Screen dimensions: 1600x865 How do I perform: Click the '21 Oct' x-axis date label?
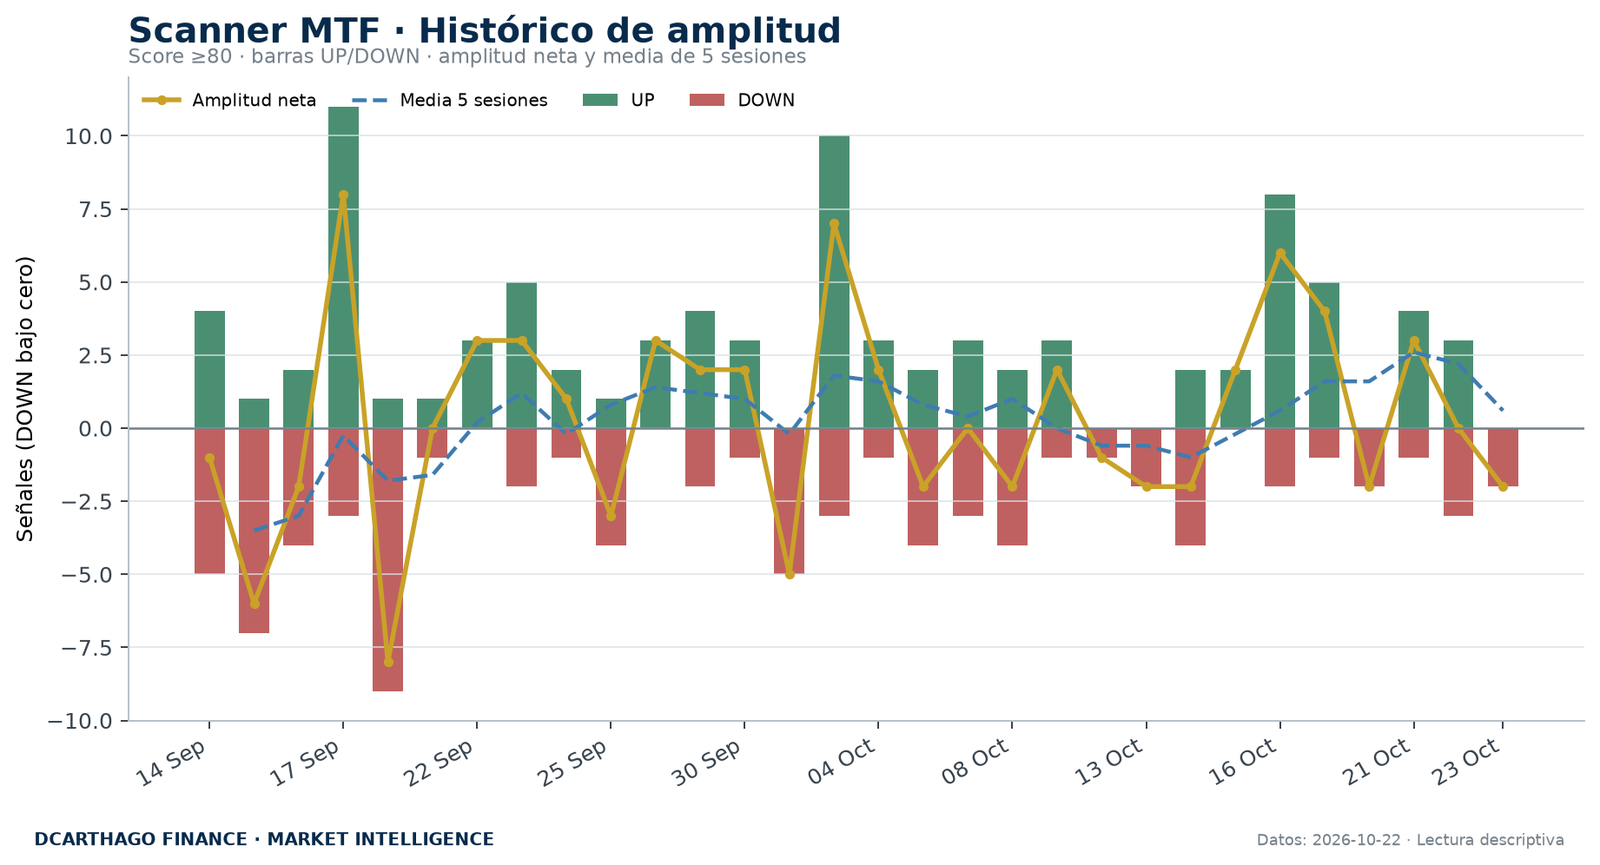click(x=1378, y=764)
